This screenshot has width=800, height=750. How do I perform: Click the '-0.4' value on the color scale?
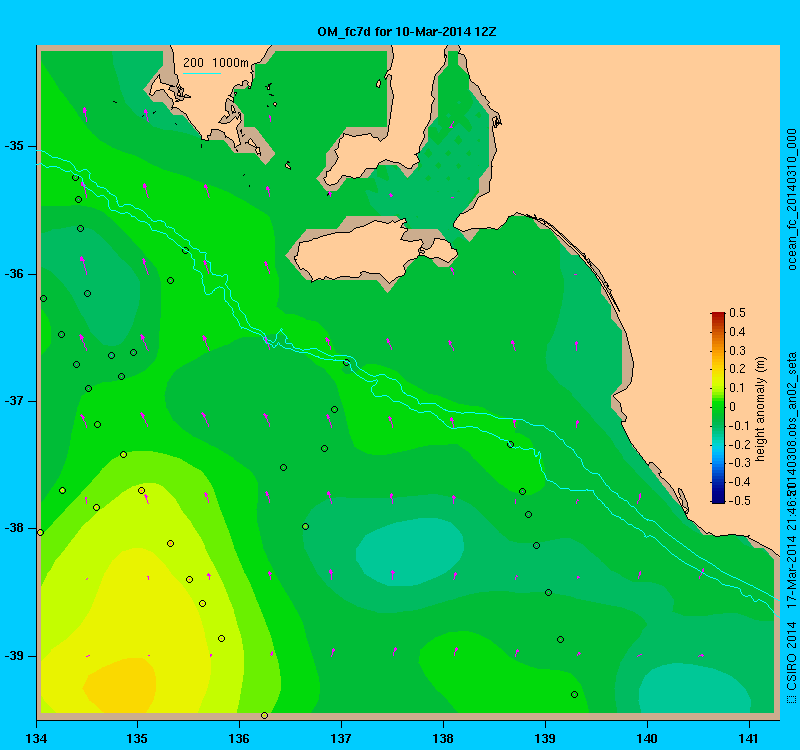(738, 482)
